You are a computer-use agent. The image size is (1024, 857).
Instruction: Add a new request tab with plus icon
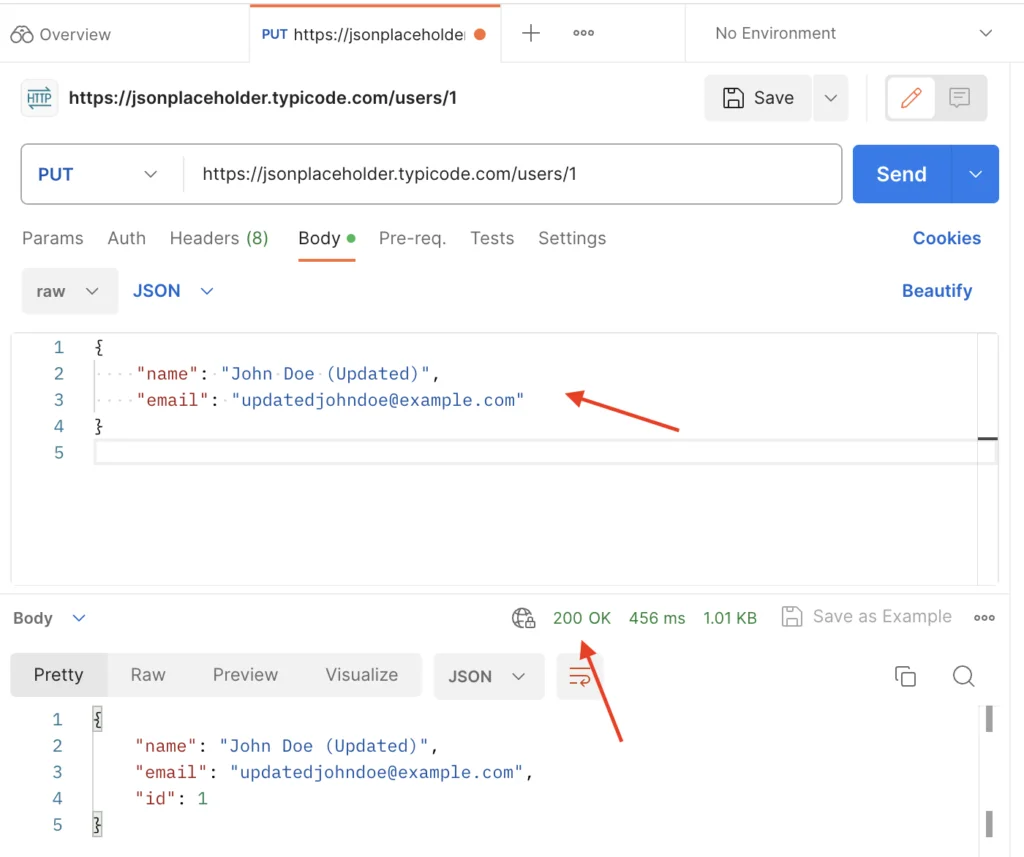coord(531,33)
